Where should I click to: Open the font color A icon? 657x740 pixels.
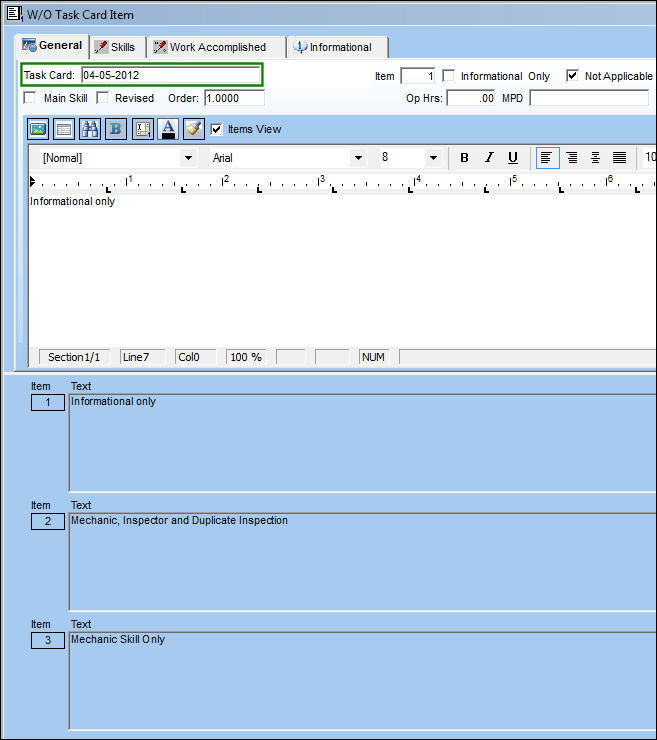coord(168,129)
